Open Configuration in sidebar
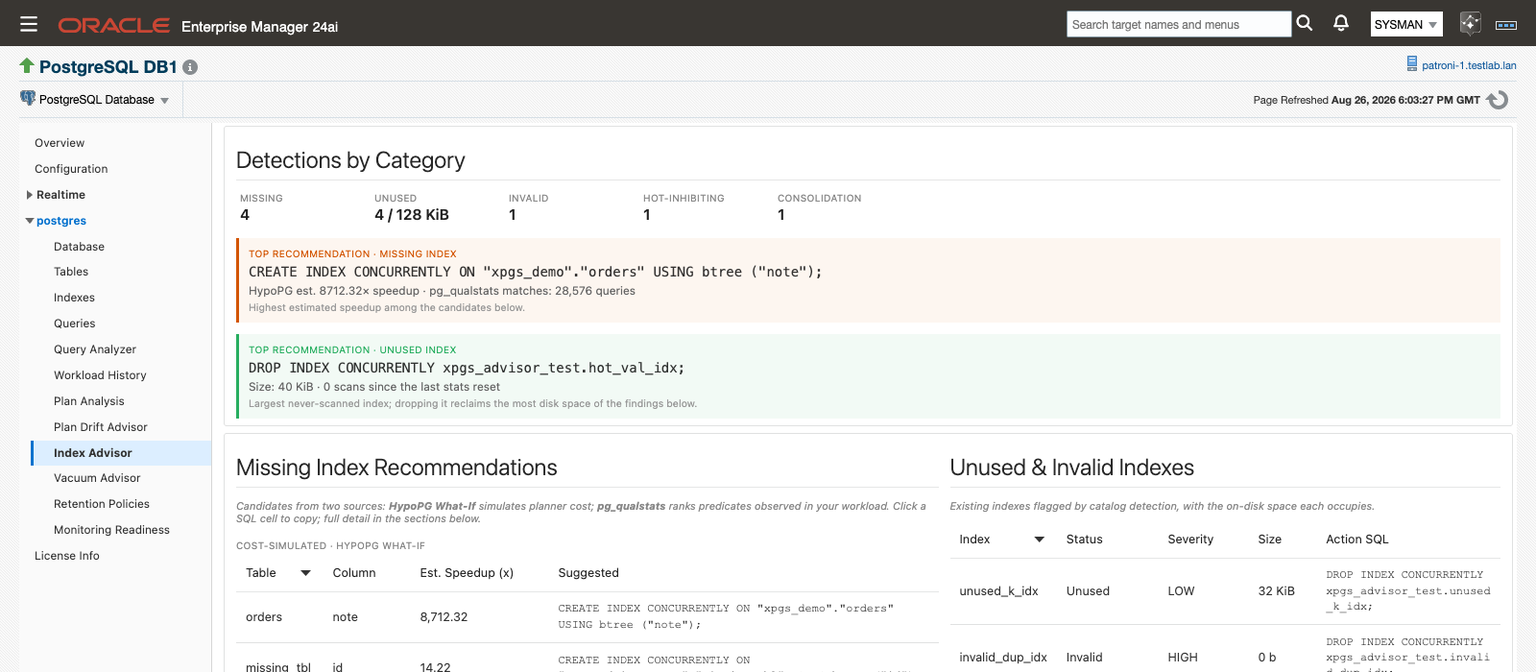The height and width of the screenshot is (672, 1536). pyautogui.click(x=71, y=169)
